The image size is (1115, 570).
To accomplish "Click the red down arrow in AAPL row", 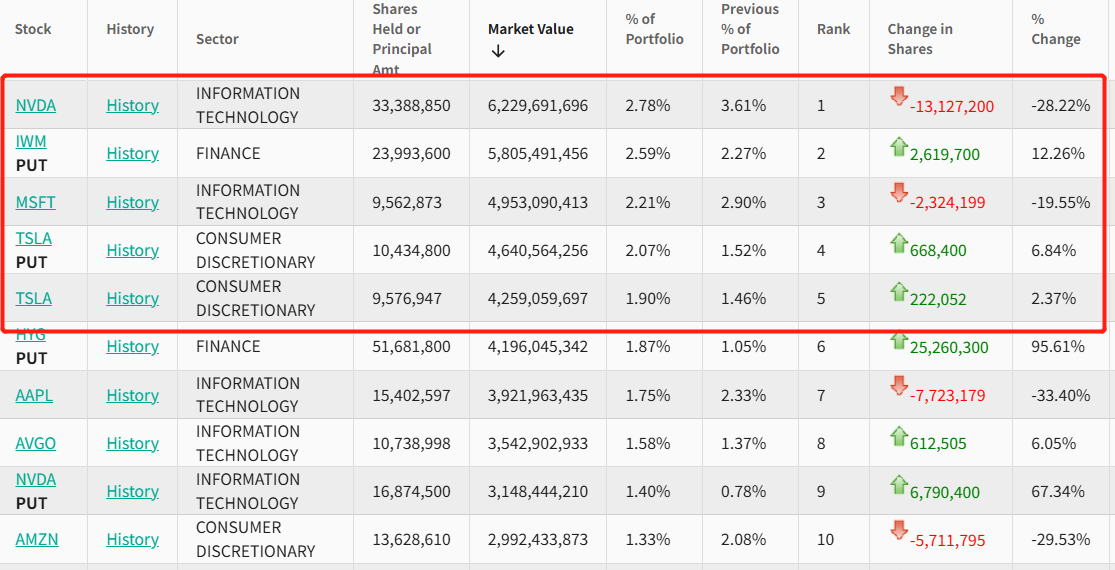I will (x=898, y=386).
